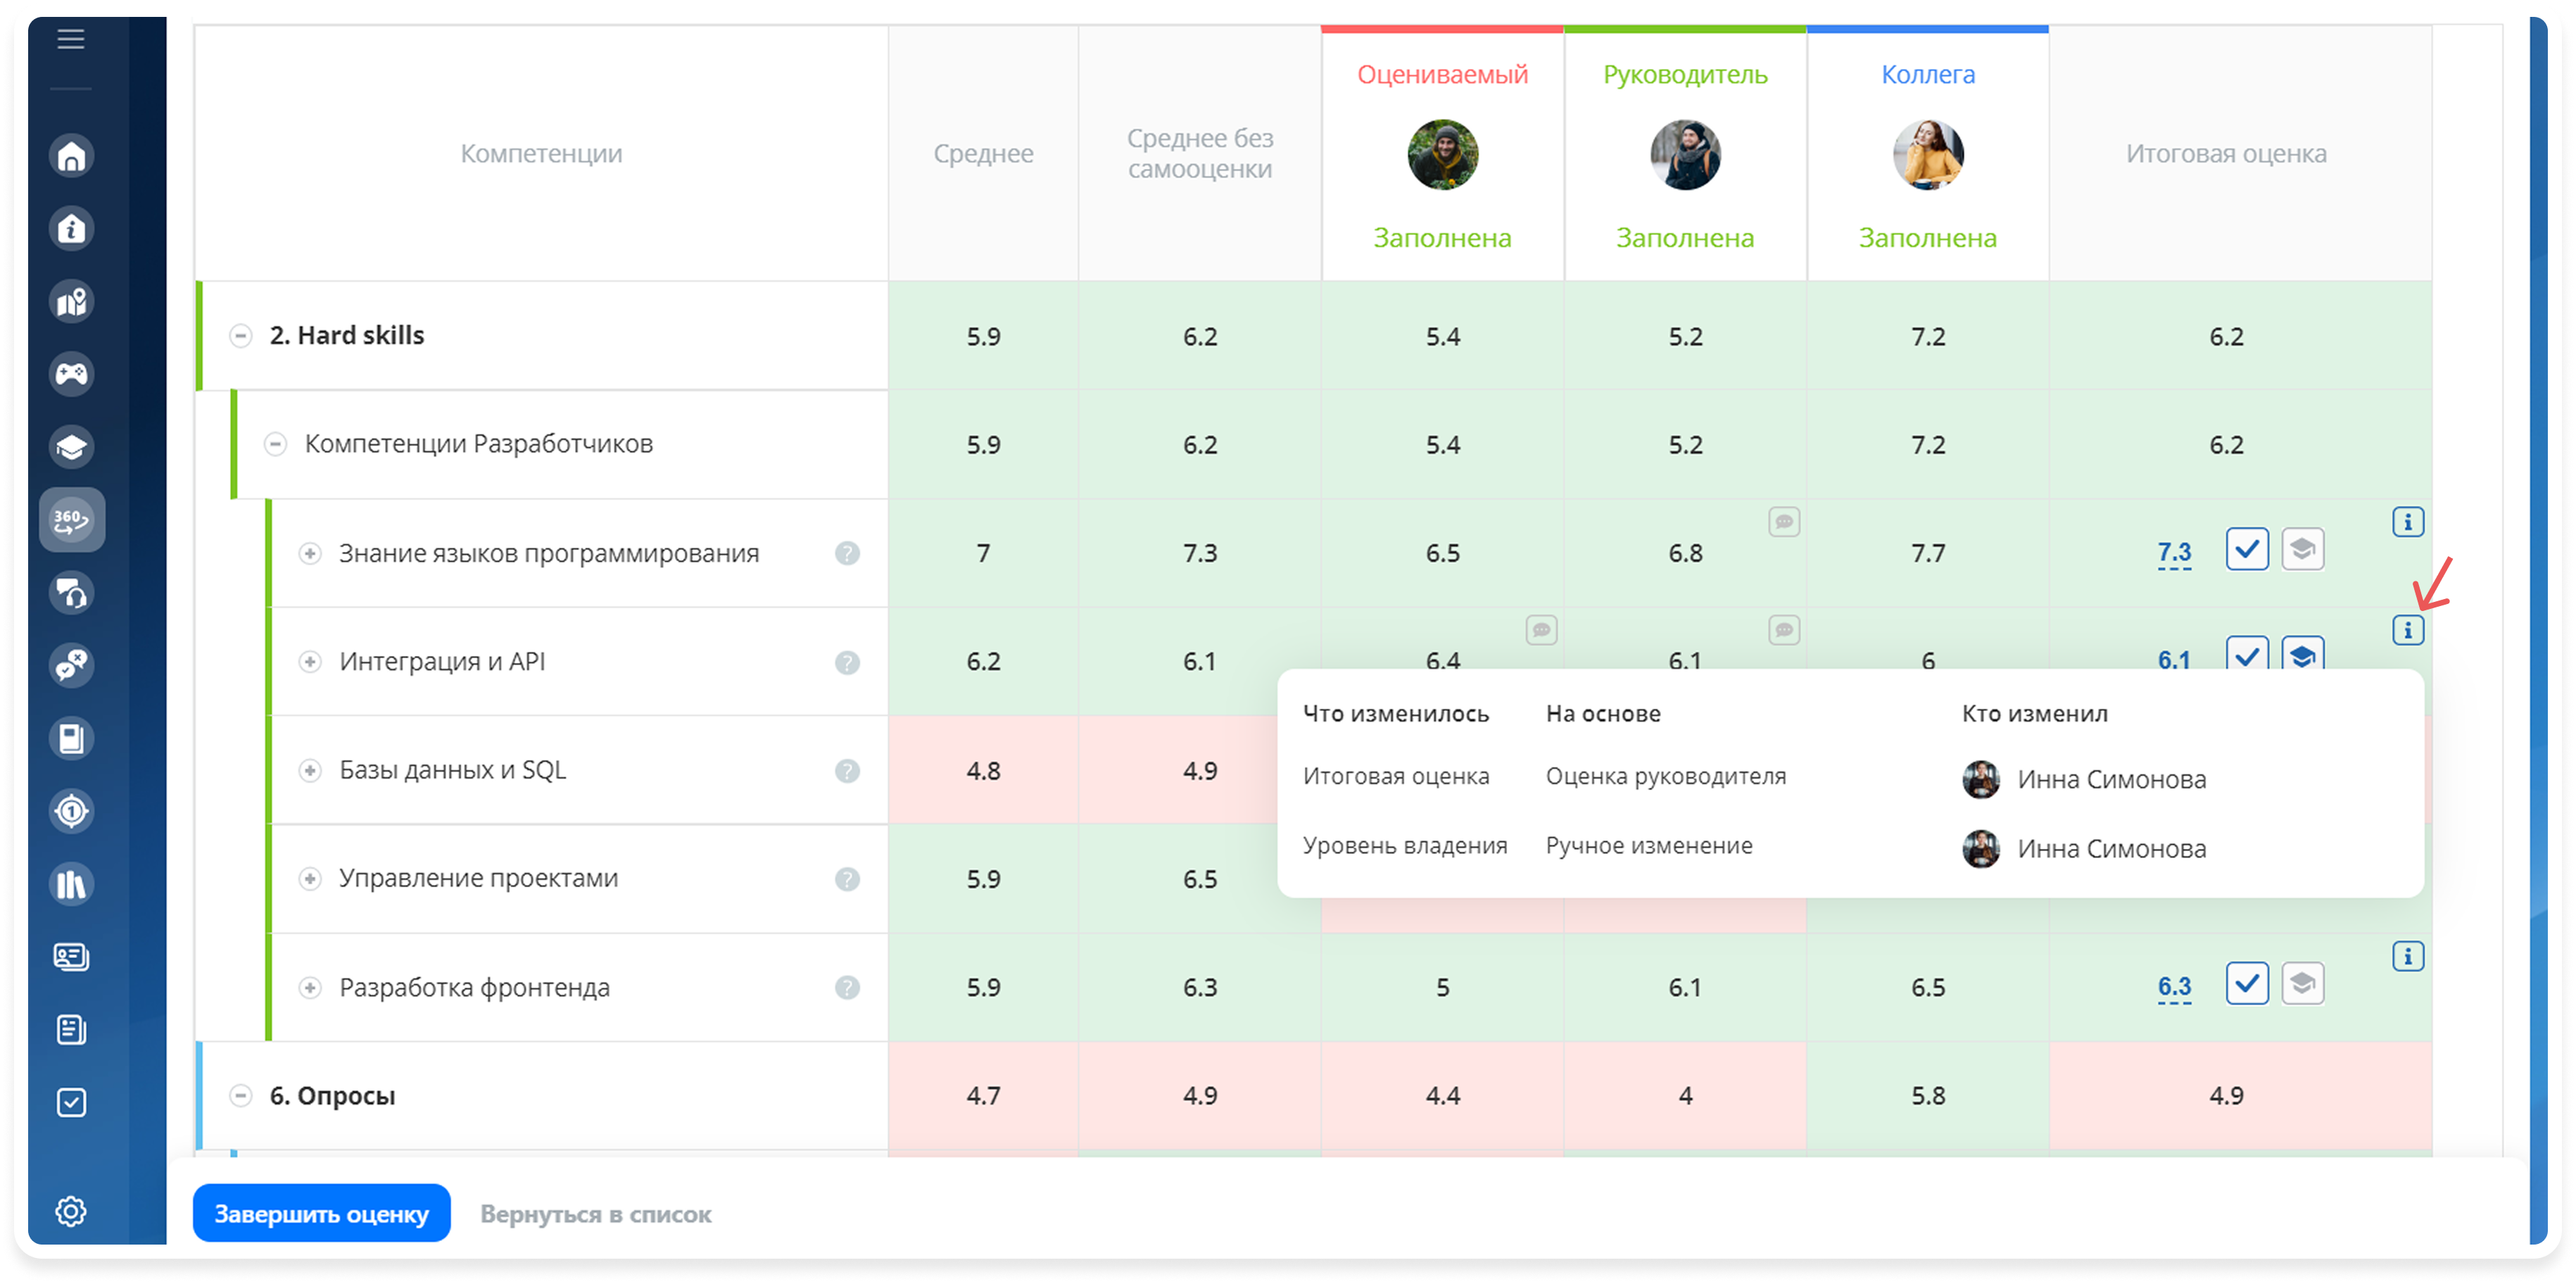The image size is (2576, 1284).
Task: Click the home icon in sidebar
Action: (x=71, y=156)
